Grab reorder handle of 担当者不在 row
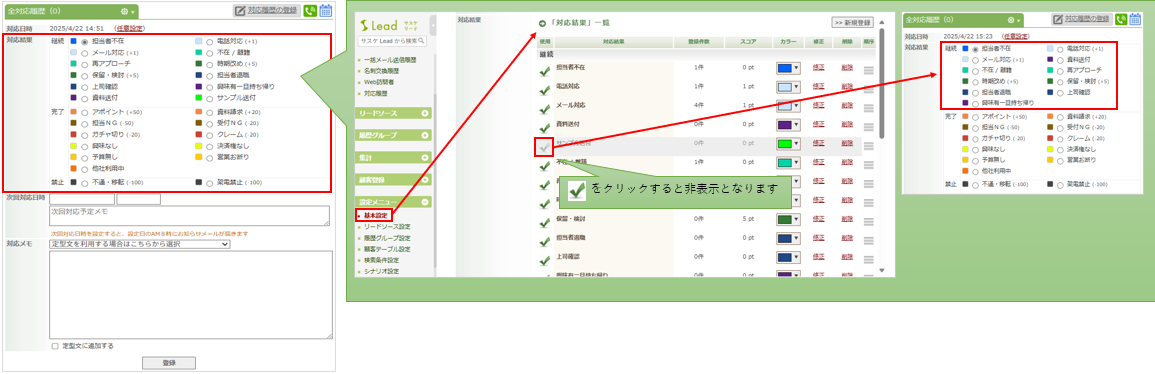Image resolution: width=1155 pixels, height=374 pixels. 868,71
